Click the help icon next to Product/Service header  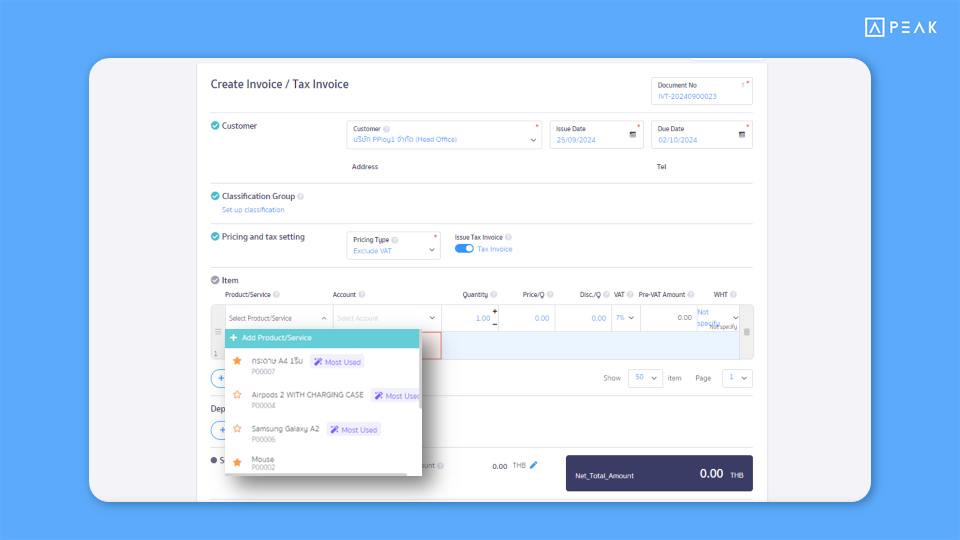click(x=277, y=294)
